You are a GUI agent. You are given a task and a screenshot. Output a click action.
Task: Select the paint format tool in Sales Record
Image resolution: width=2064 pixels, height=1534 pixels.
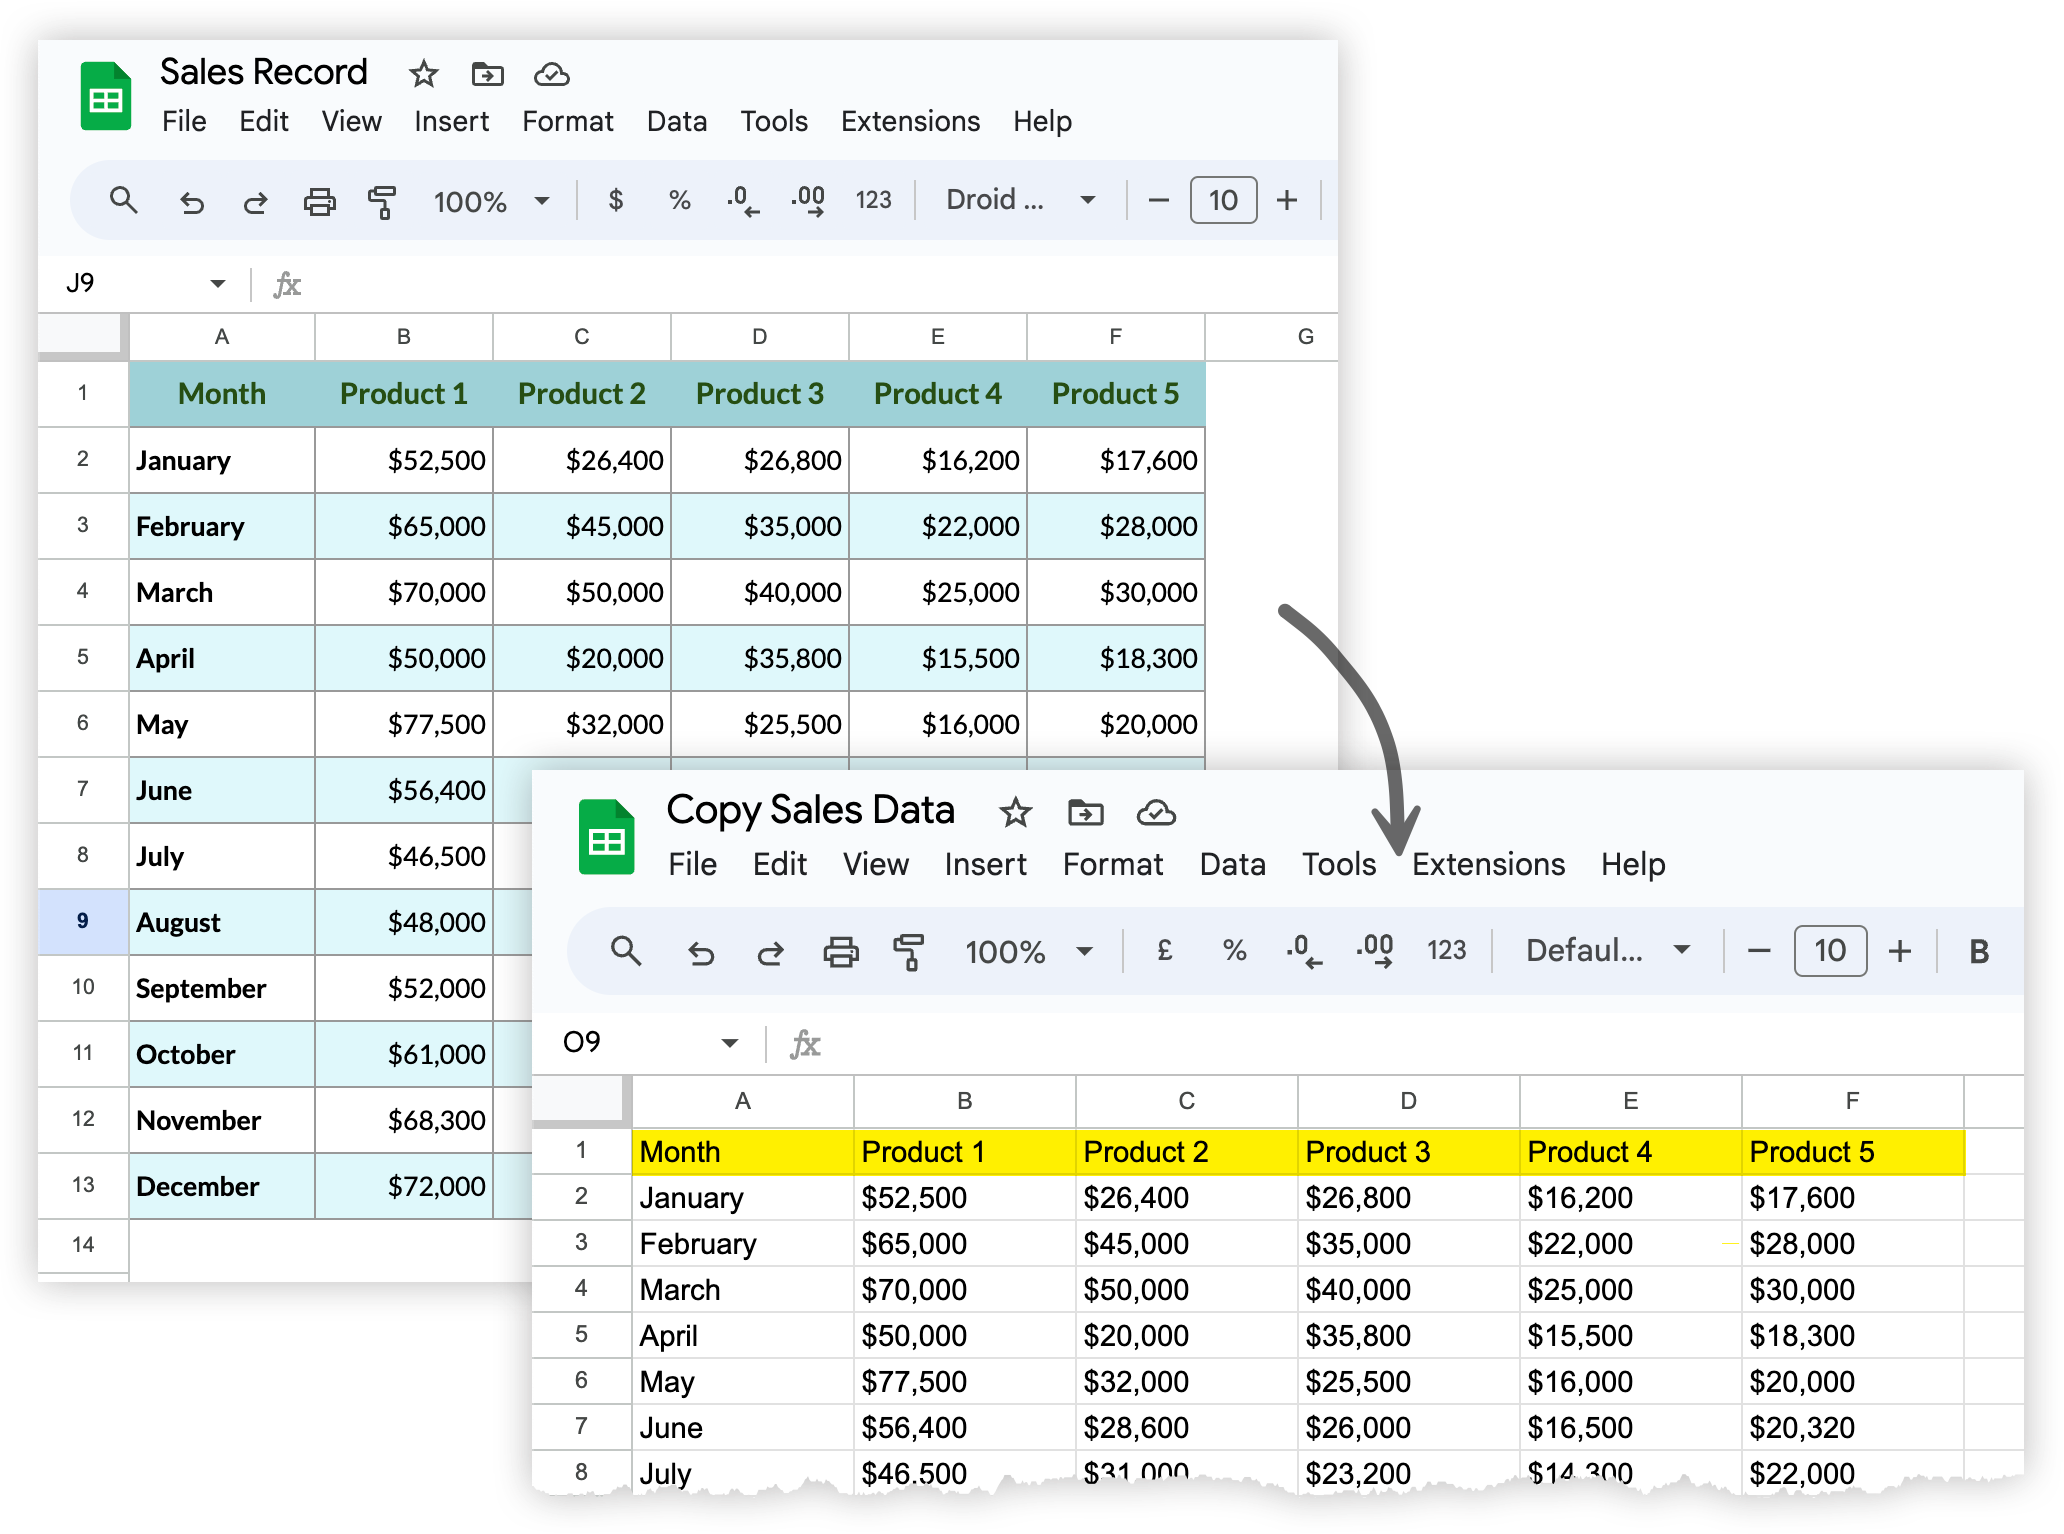pos(383,201)
